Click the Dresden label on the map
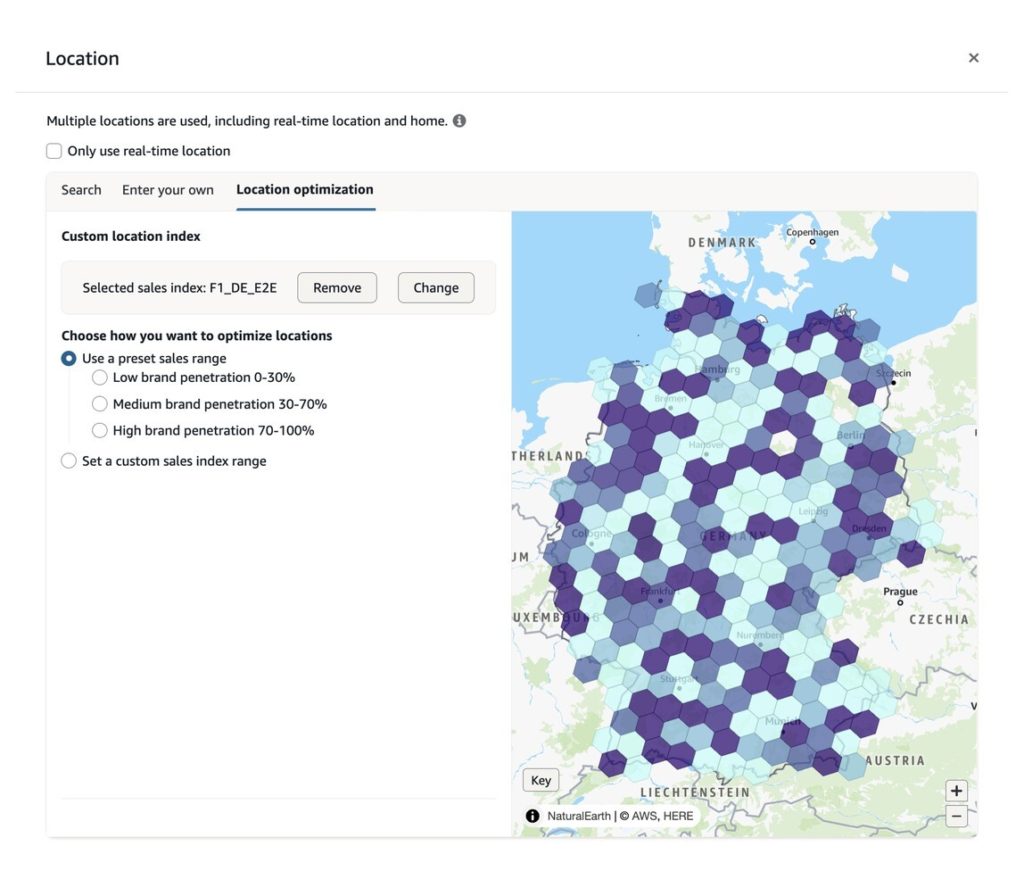The height and width of the screenshot is (871, 1024). pos(869,528)
